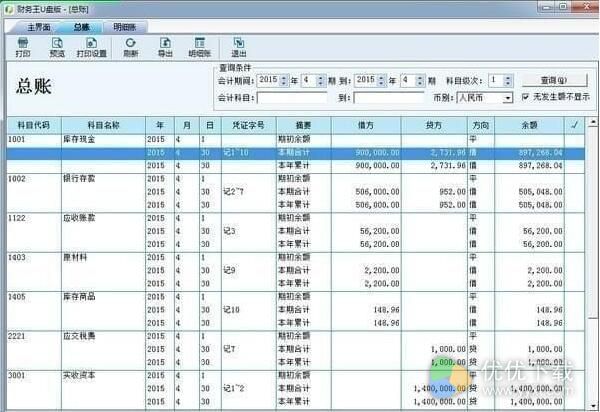Open 预览 (Print Preview) from toolbar

tap(57, 48)
